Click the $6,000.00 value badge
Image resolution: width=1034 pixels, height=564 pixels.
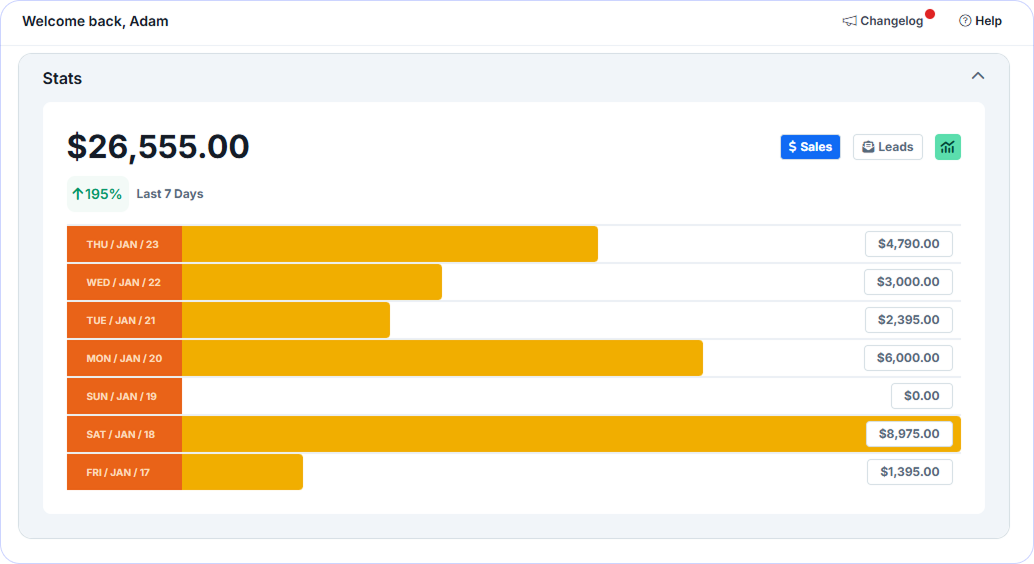point(908,358)
